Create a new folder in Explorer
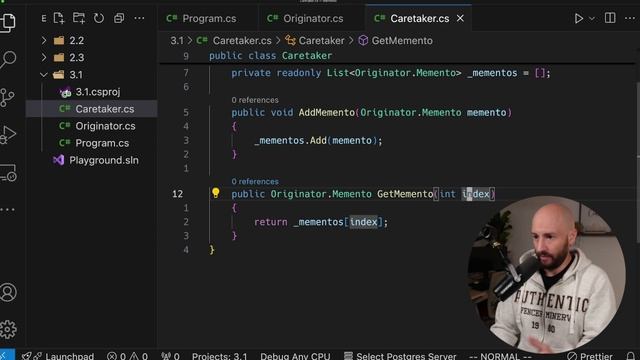640x360 pixels. (79, 18)
